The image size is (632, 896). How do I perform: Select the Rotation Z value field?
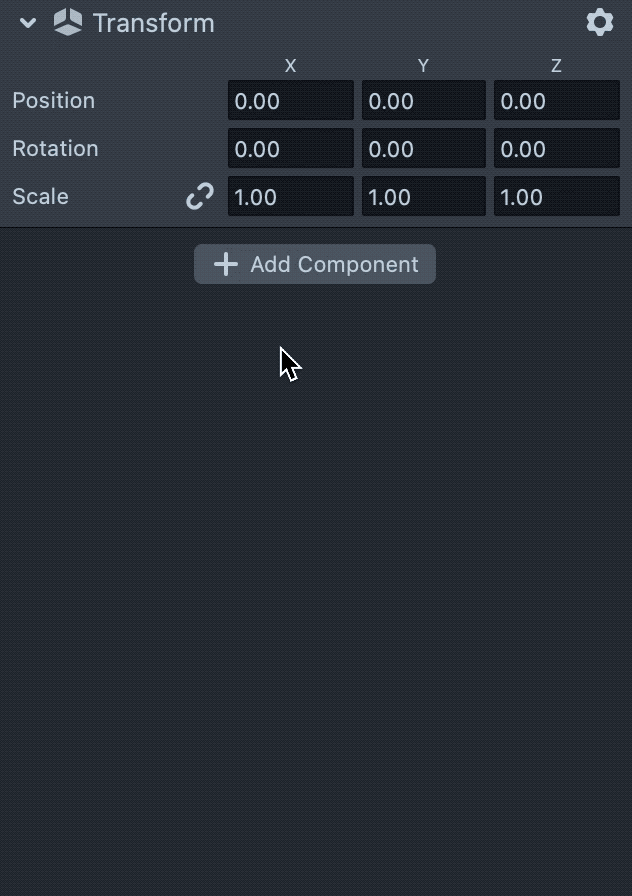point(556,149)
